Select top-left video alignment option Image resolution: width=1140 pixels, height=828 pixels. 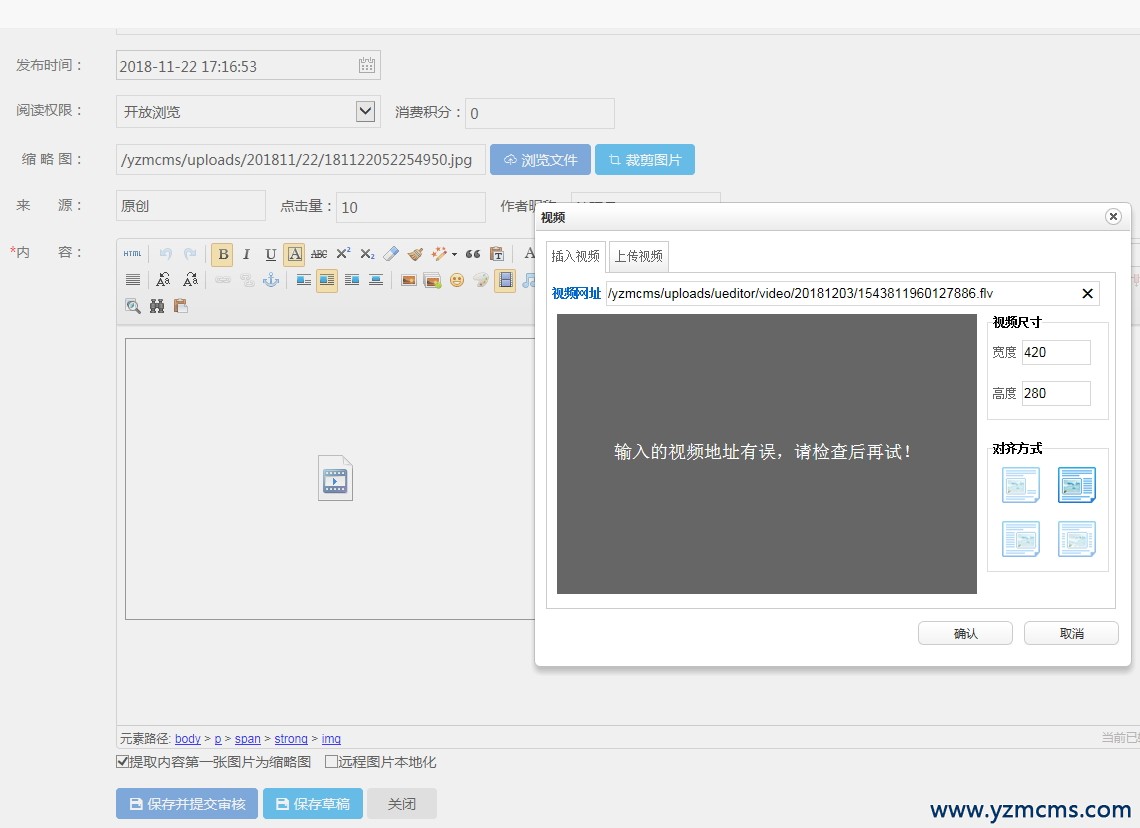tap(1021, 485)
